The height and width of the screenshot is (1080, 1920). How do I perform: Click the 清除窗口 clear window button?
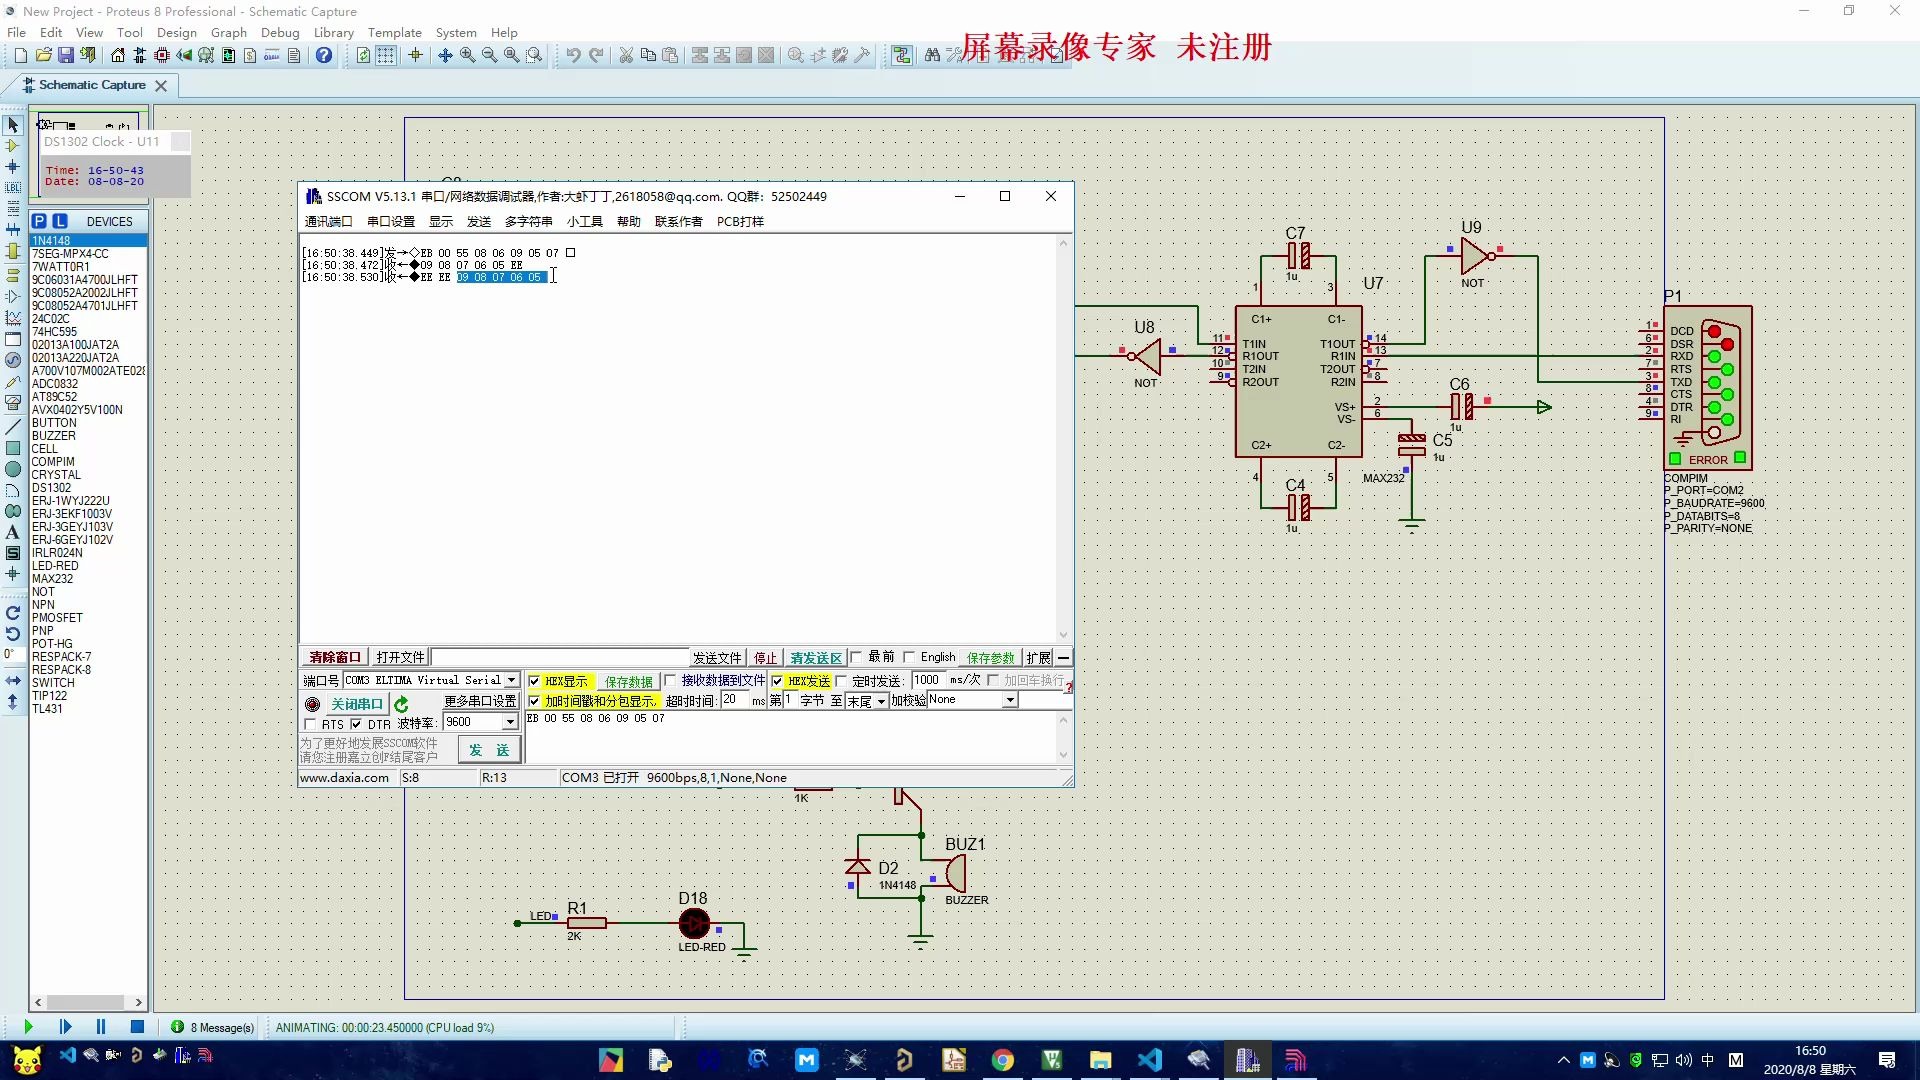pos(334,657)
